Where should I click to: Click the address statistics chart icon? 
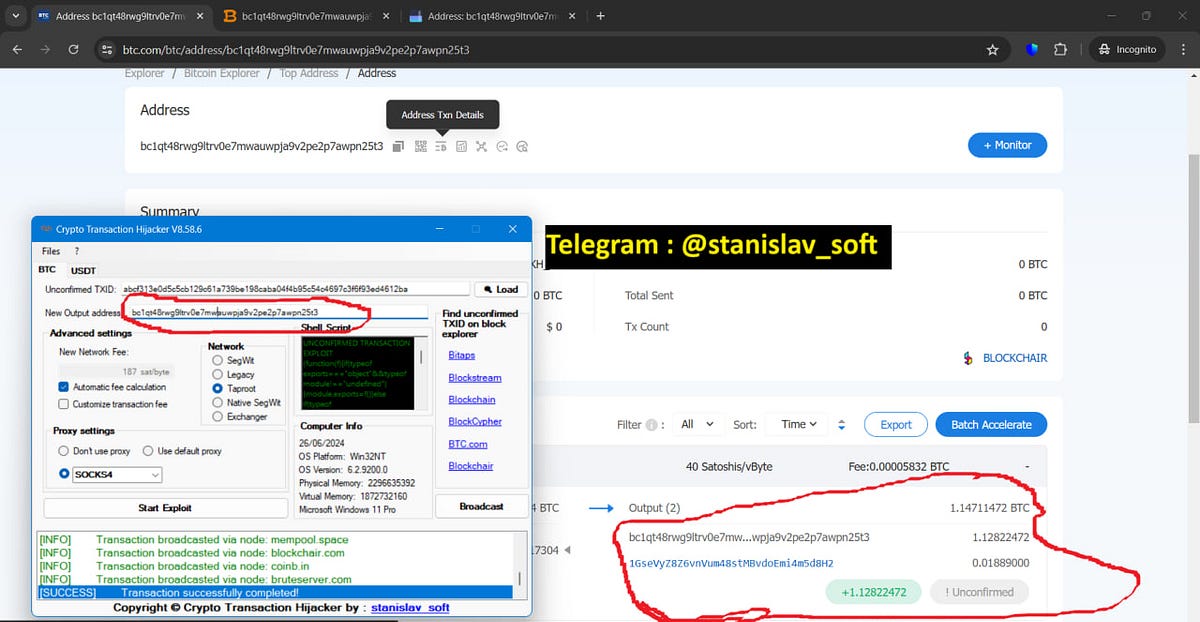pos(461,146)
